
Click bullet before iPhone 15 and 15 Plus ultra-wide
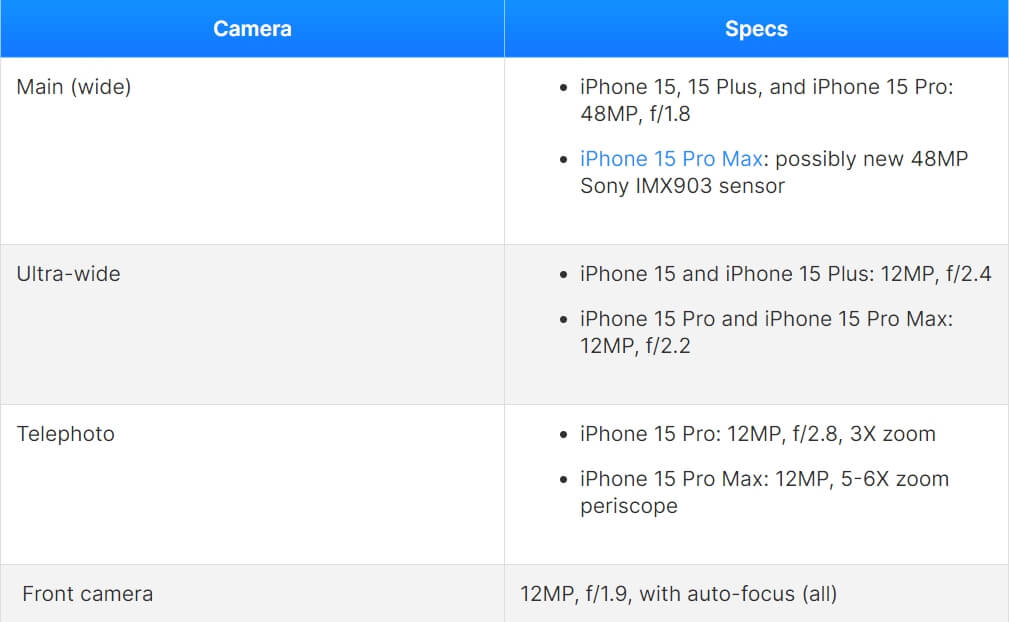pyautogui.click(x=564, y=275)
